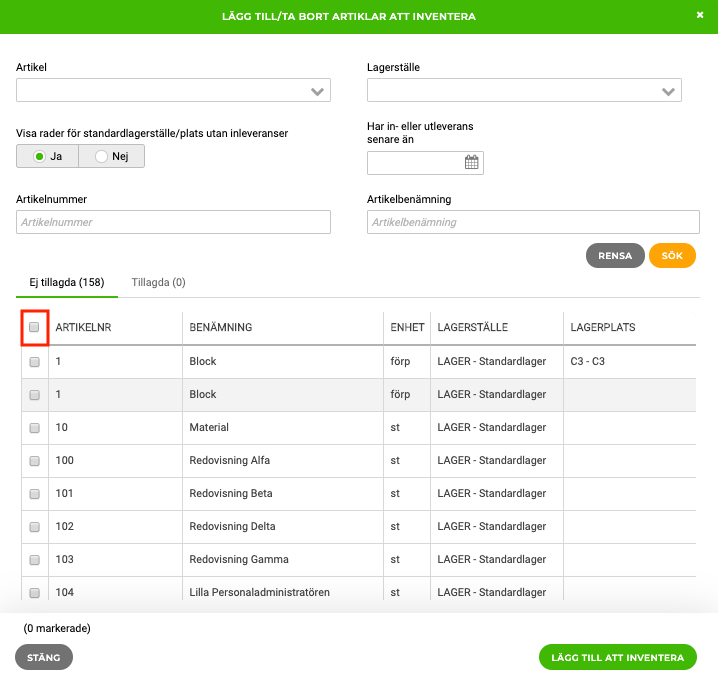Click the SÖK button
This screenshot has width=718, height=684.
click(672, 255)
